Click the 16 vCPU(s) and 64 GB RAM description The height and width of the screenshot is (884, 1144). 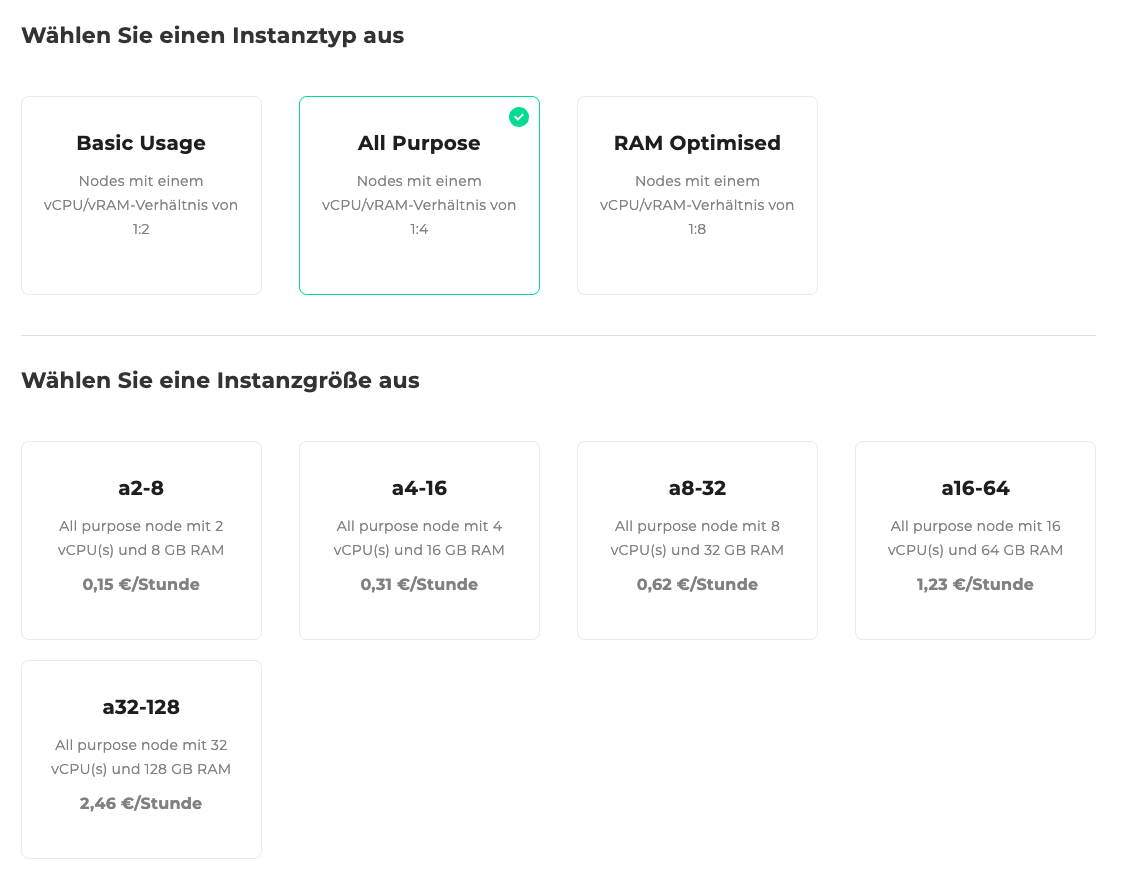click(x=975, y=538)
